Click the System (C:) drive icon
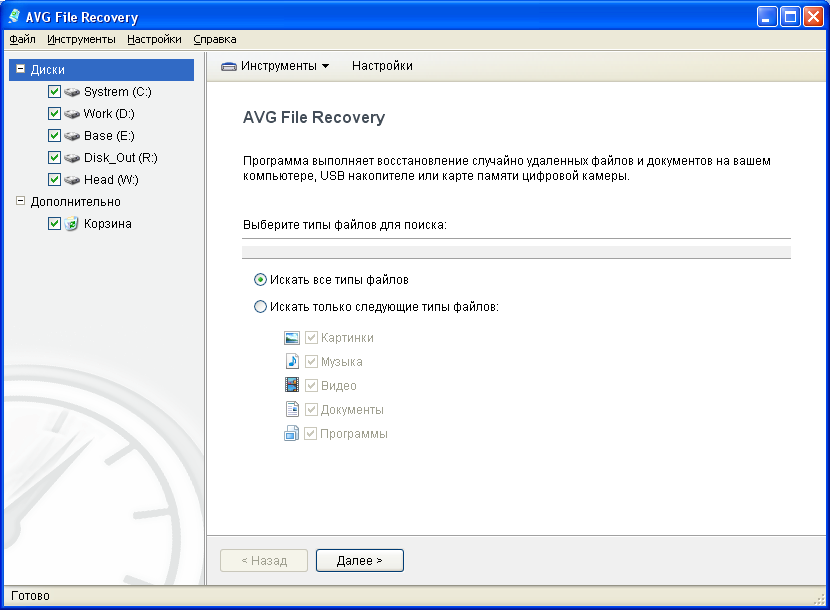This screenshot has height=610, width=830. point(72,92)
